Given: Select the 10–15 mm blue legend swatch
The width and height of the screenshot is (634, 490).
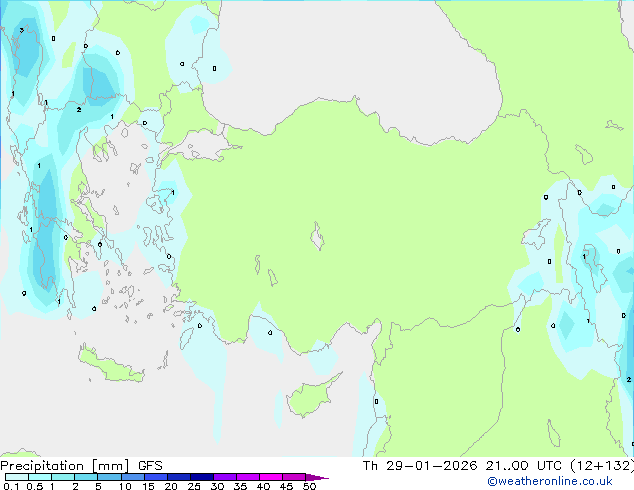Looking at the screenshot, I should click(x=133, y=477).
